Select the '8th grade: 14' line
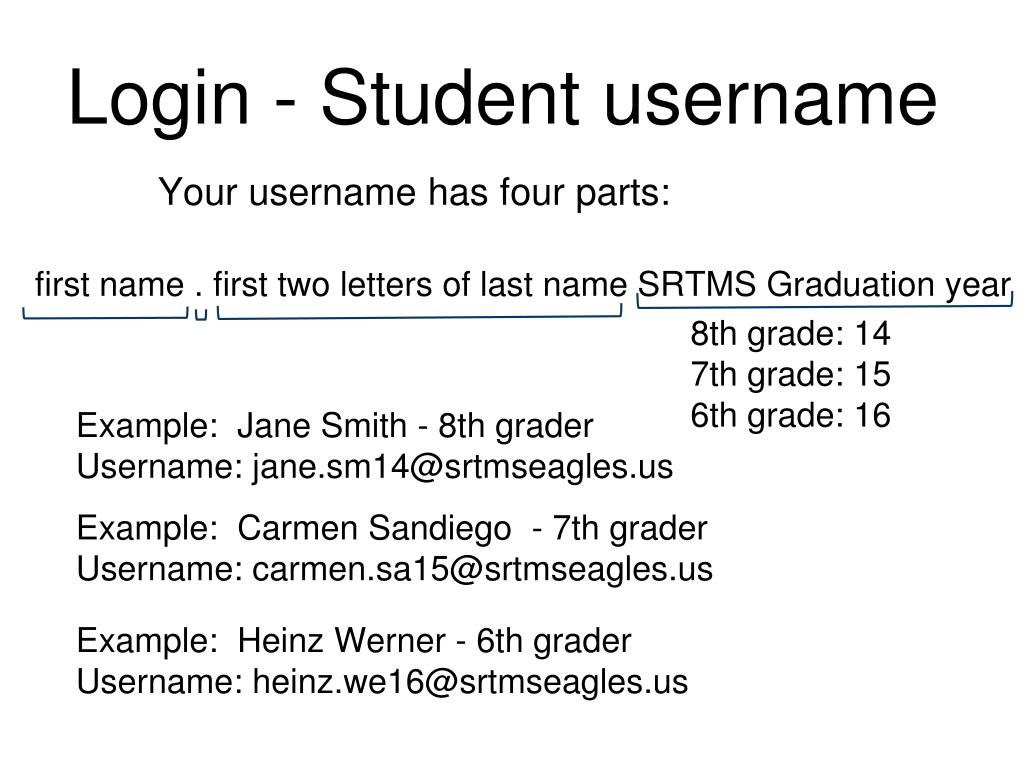Screen dimensions: 1024x768 click(x=790, y=334)
